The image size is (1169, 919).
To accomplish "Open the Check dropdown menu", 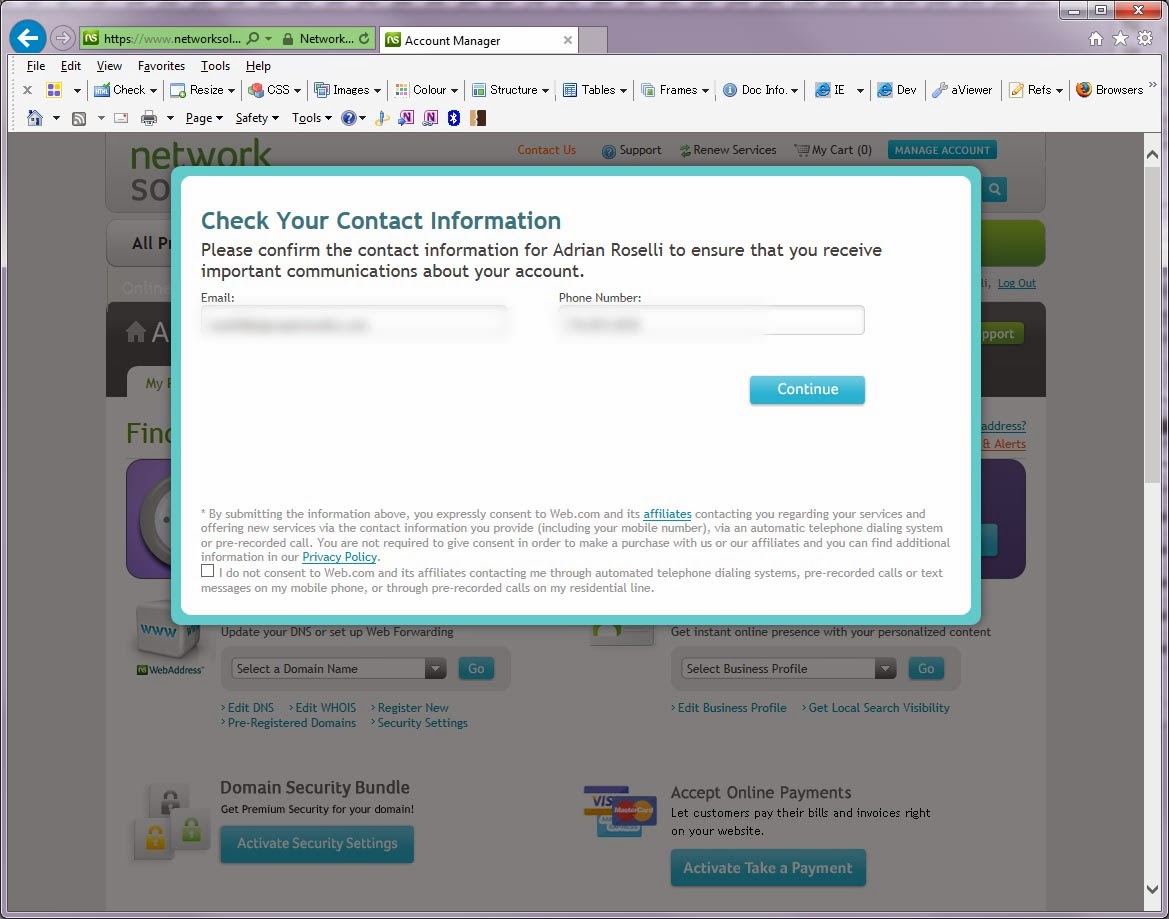I will pos(125,89).
